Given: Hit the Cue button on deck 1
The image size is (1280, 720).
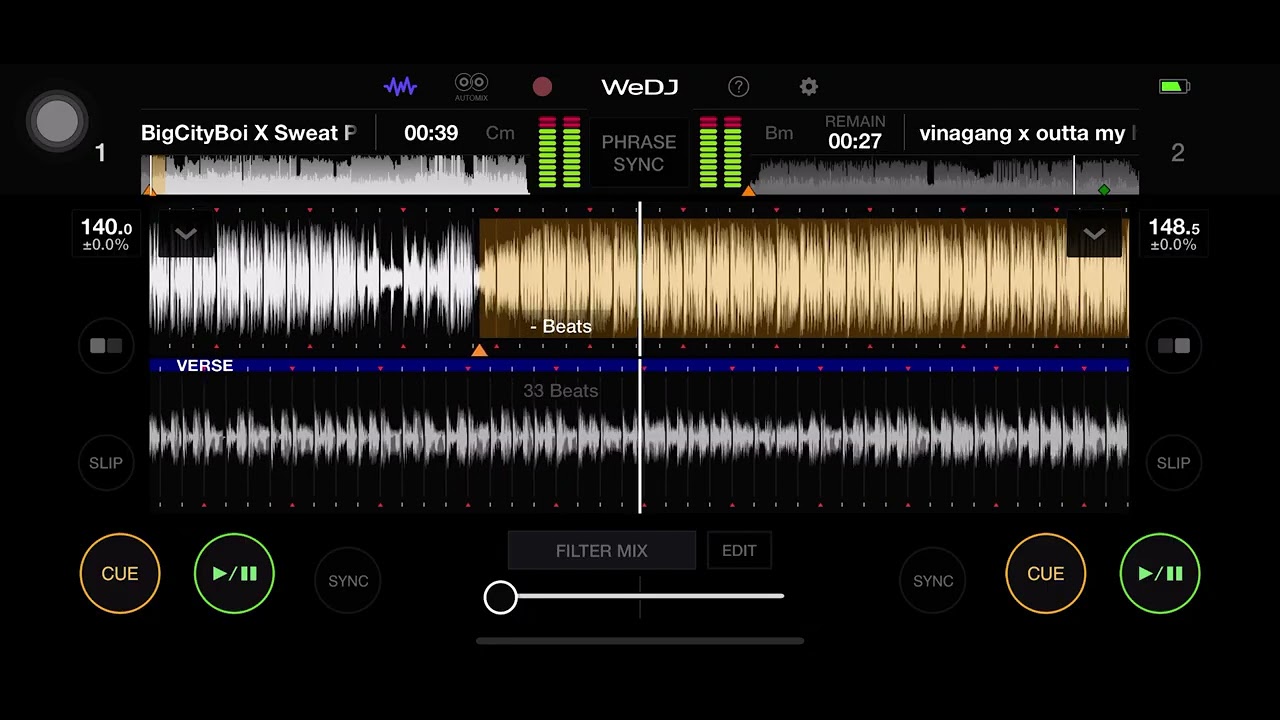Looking at the screenshot, I should [120, 574].
